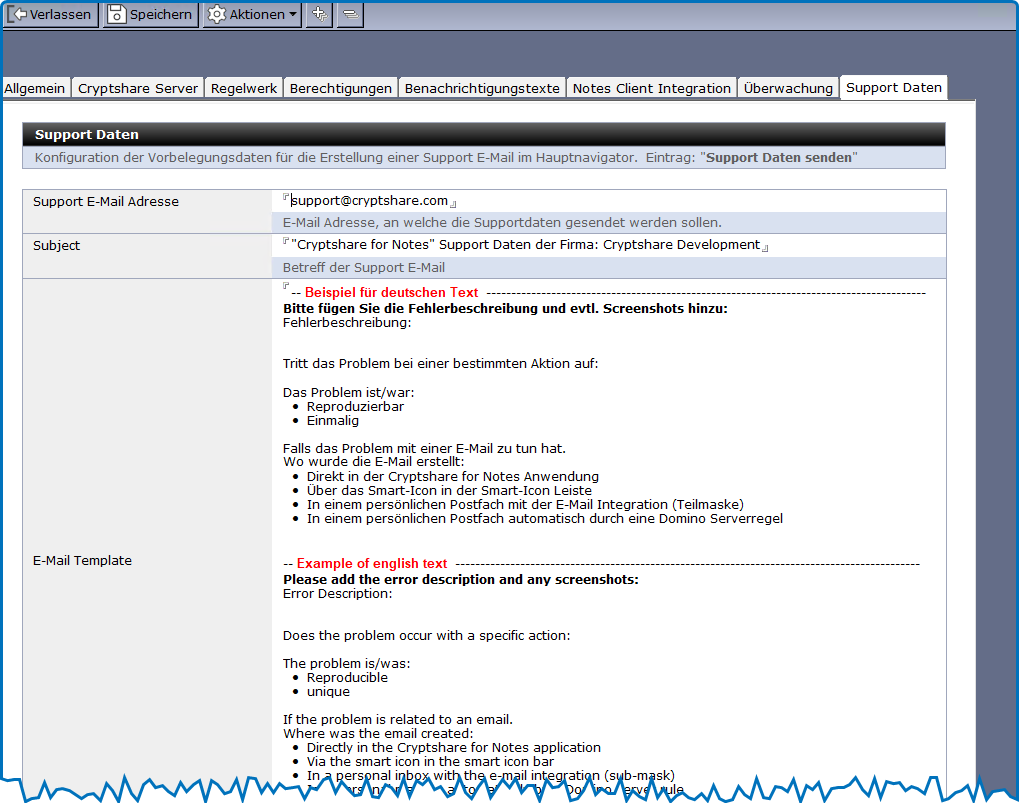1019x803 pixels.
Task: Select the Support Daten tab
Action: [x=893, y=87]
